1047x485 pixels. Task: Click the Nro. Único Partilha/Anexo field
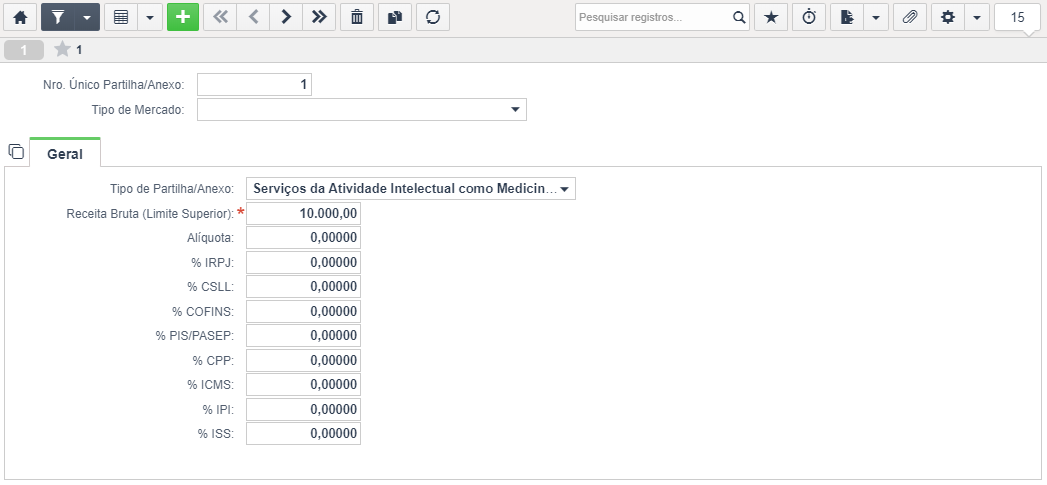pos(254,85)
